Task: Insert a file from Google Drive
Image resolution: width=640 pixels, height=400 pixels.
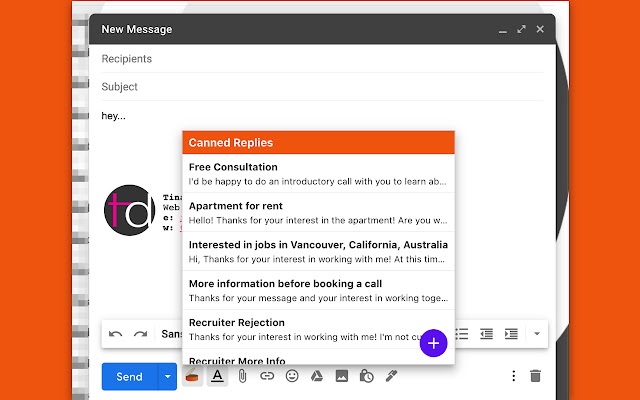Action: 316,376
